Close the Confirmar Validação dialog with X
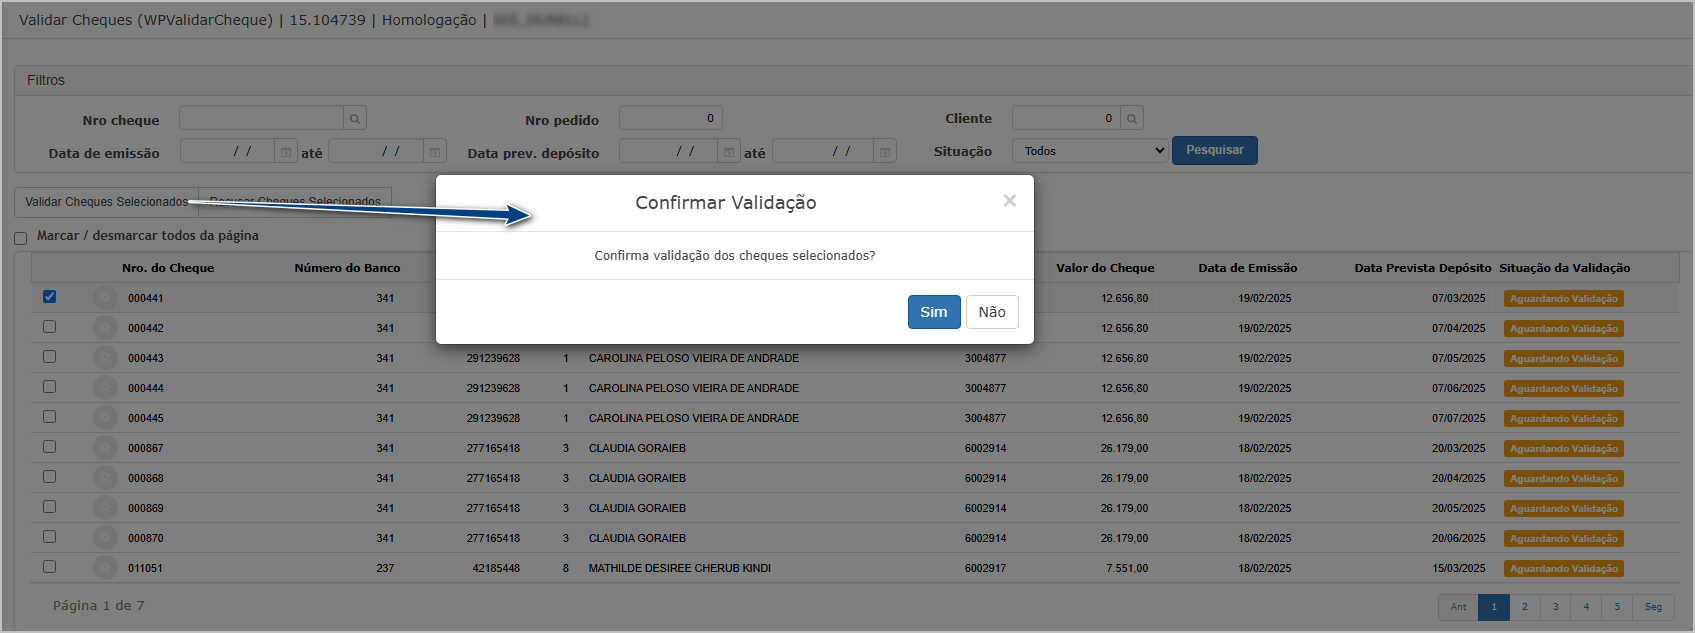Viewport: 1695px width, 633px height. 1010,201
